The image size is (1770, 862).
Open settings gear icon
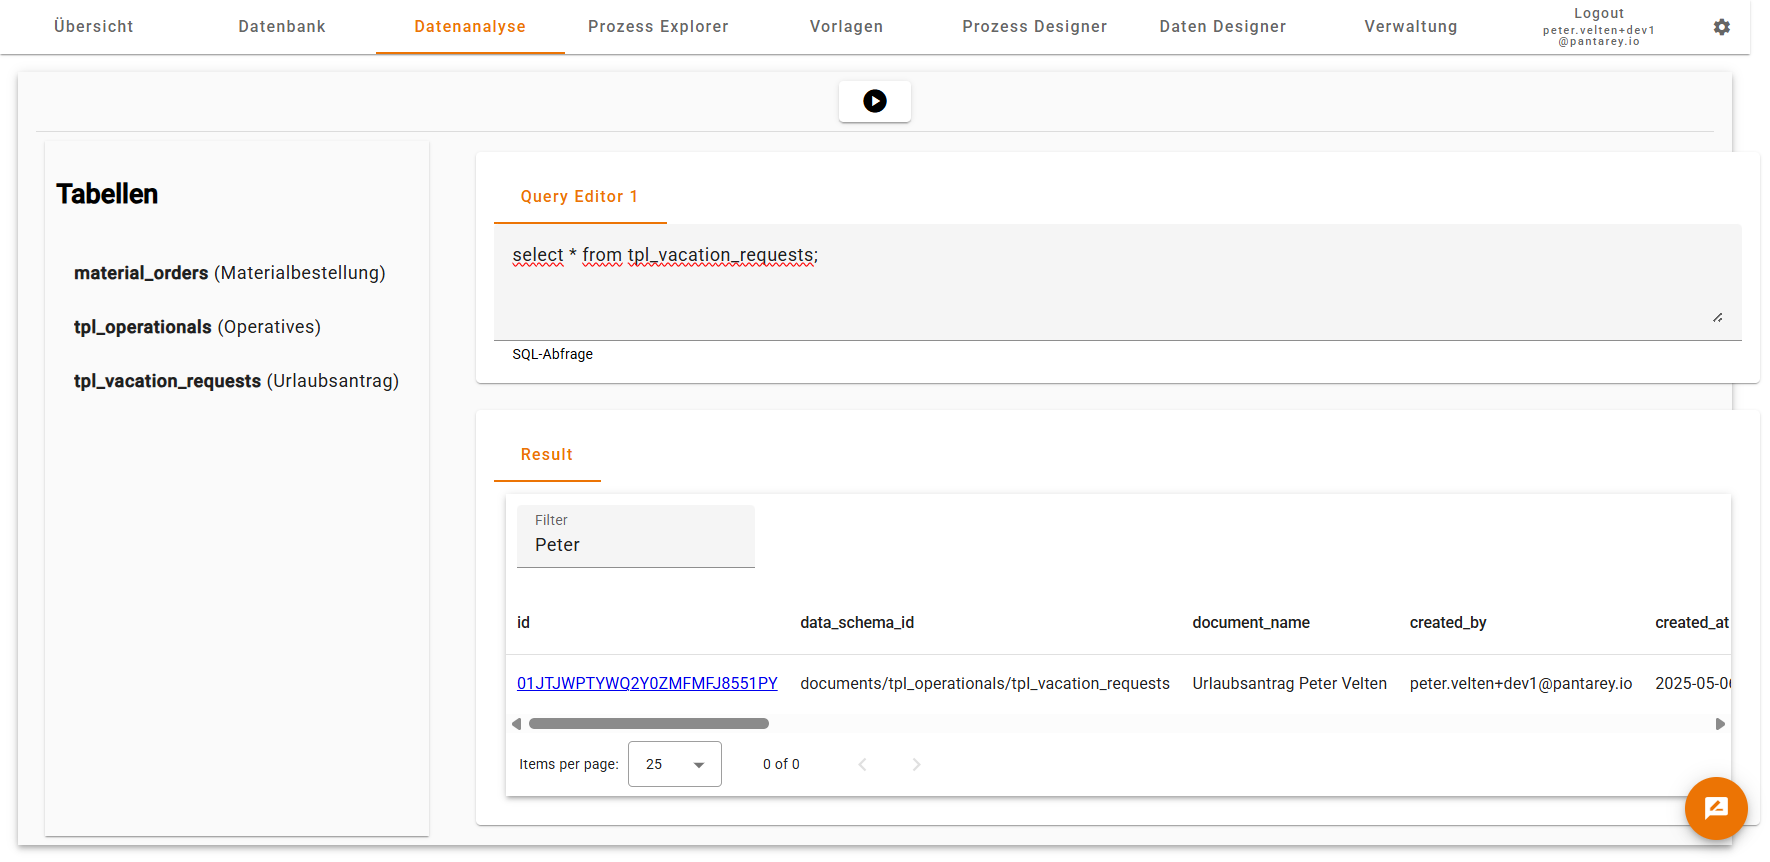[x=1721, y=27]
